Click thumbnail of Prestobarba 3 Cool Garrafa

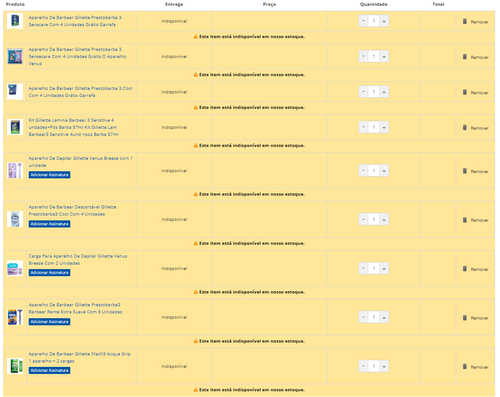[15, 92]
